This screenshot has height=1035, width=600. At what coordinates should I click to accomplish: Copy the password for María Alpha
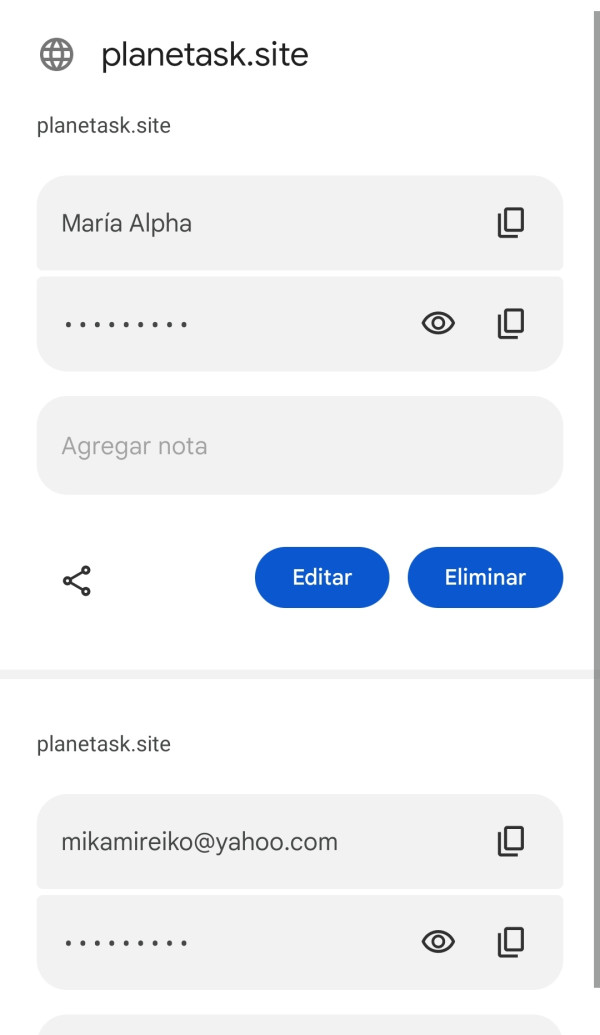pyautogui.click(x=511, y=323)
